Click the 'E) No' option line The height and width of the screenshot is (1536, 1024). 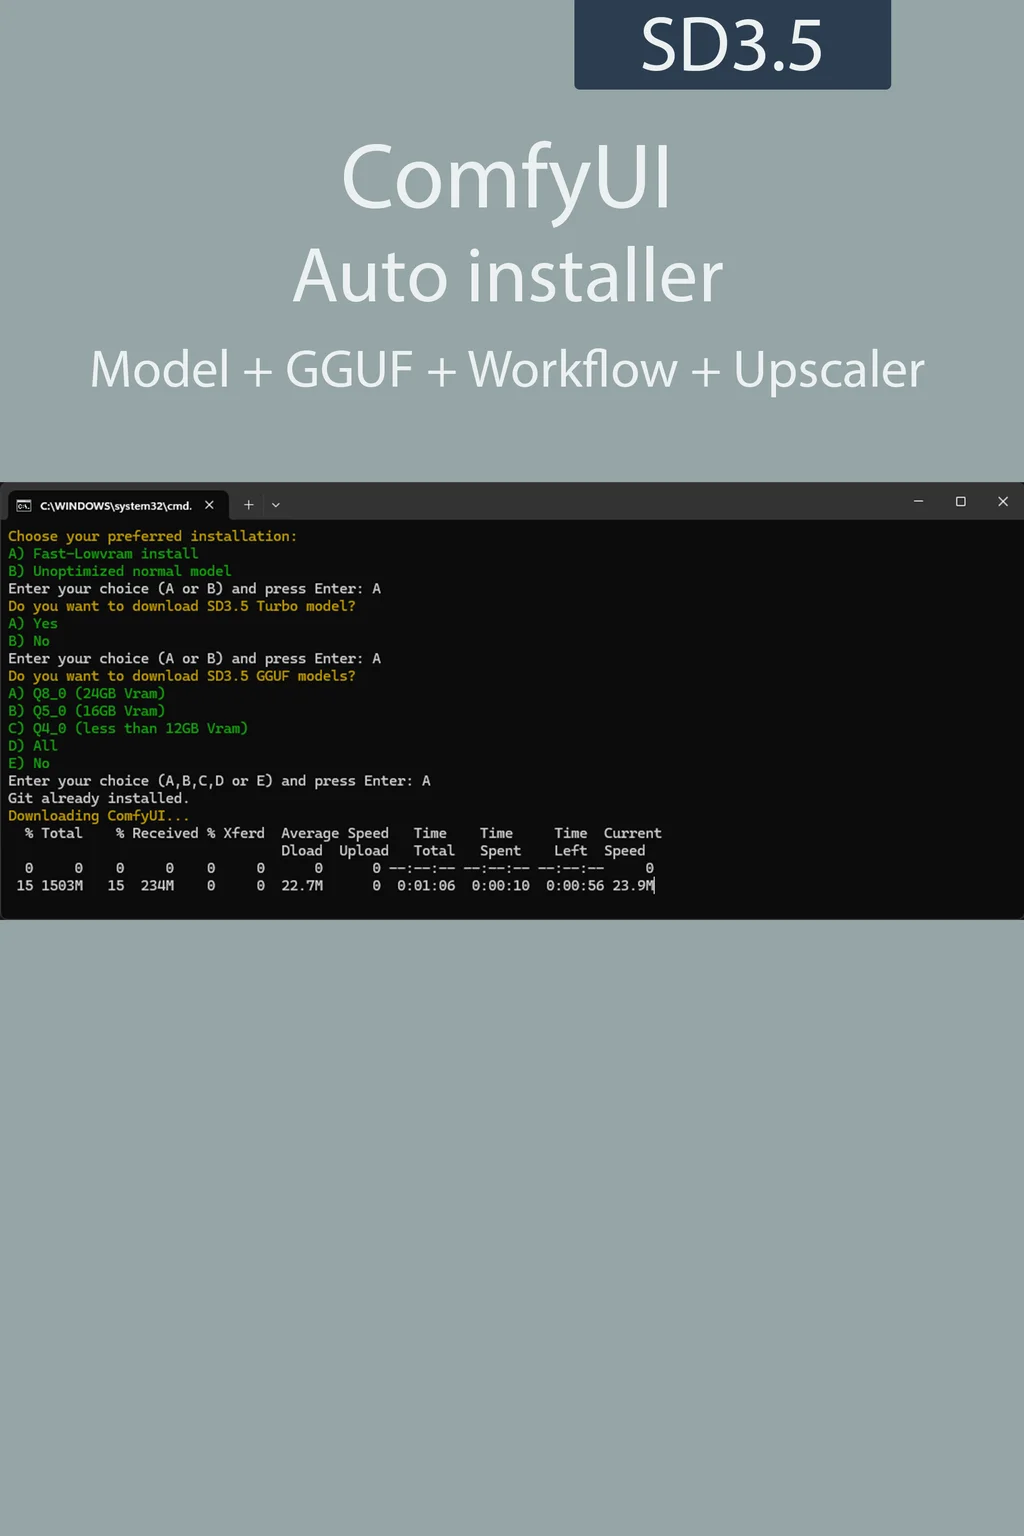coord(29,764)
